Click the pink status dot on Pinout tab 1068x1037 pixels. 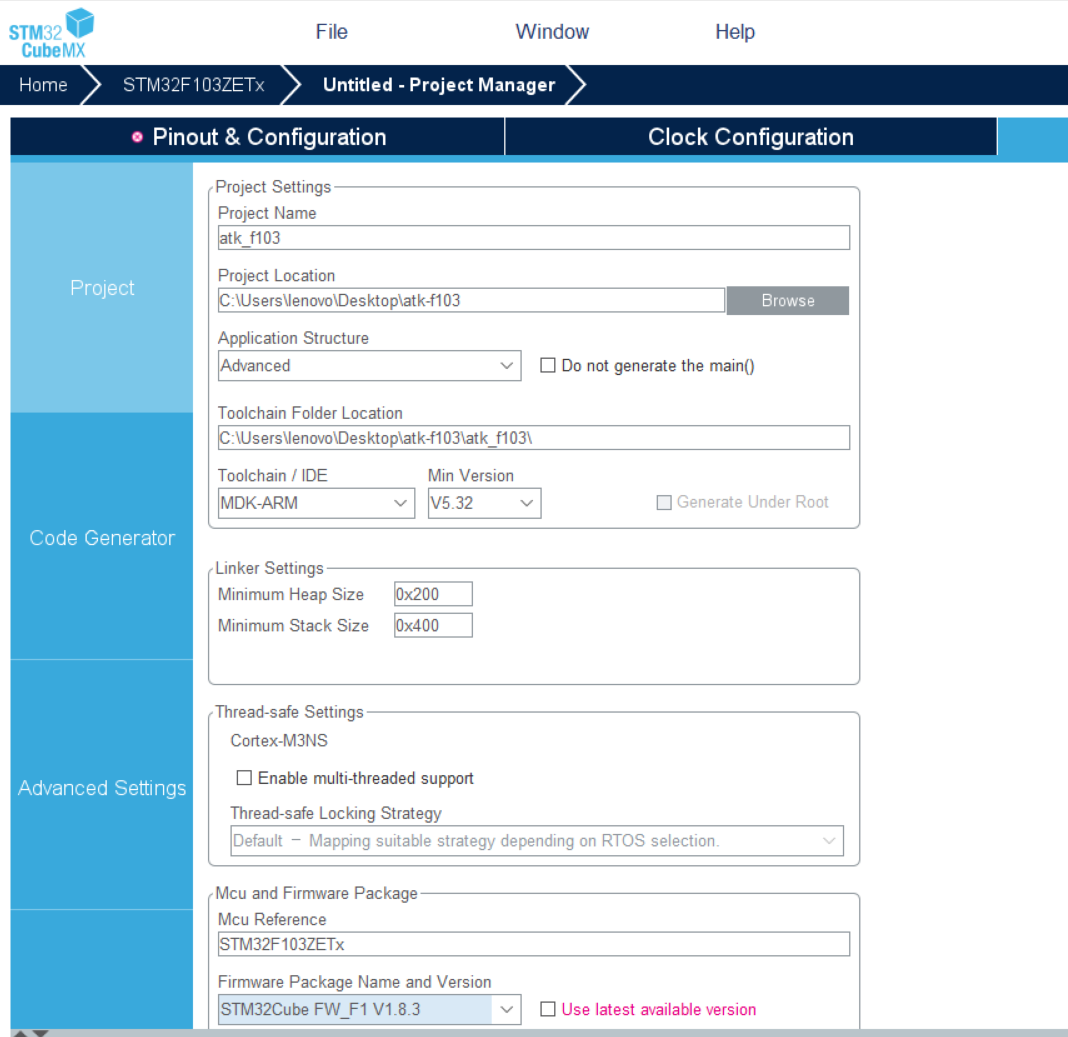[x=137, y=137]
